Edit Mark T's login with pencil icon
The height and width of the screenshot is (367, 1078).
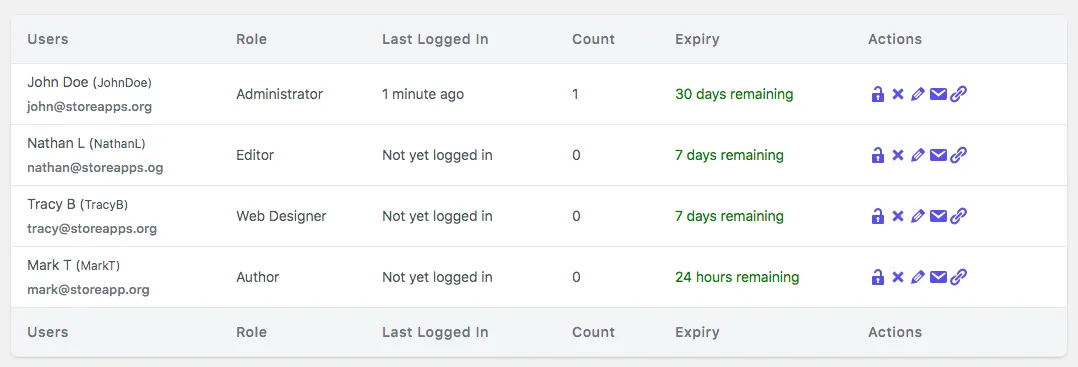pyautogui.click(x=917, y=277)
